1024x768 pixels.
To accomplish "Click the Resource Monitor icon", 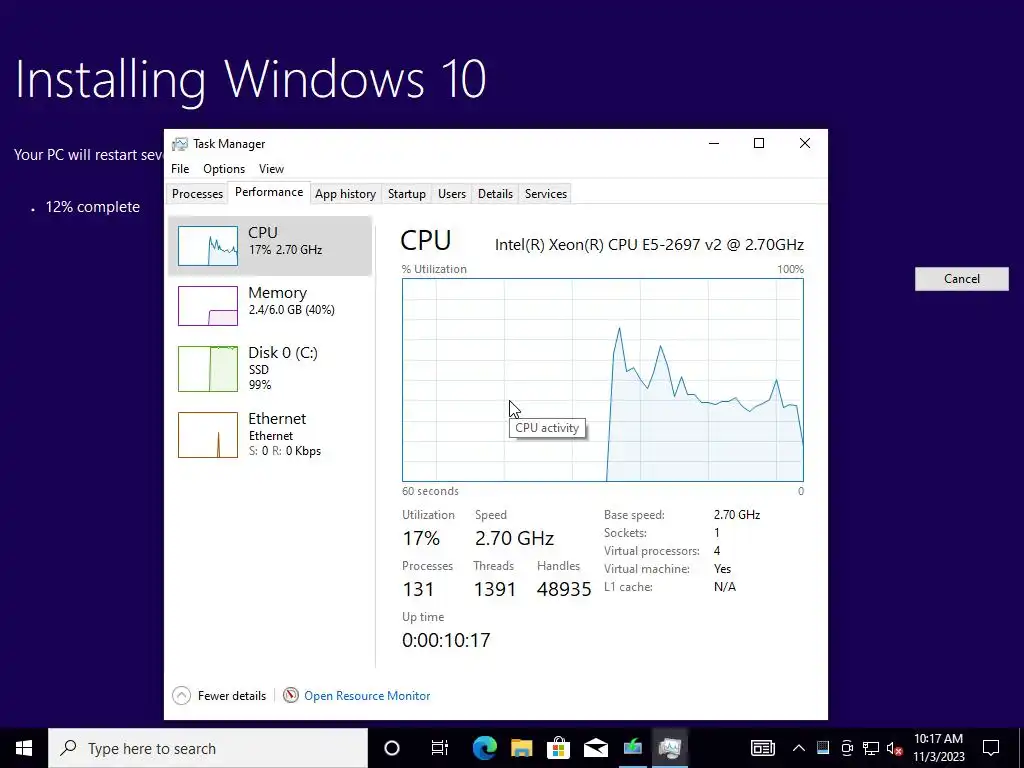I will point(291,696).
